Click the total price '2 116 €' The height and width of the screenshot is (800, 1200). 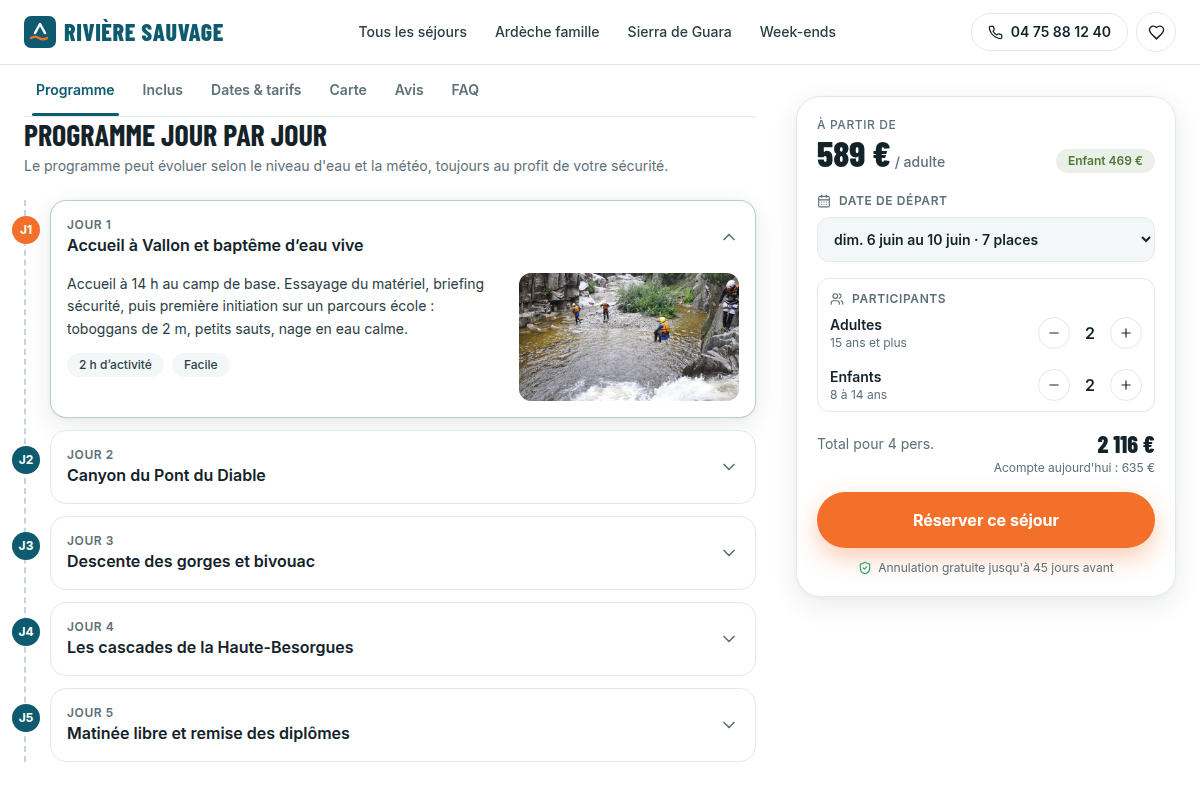point(1126,445)
